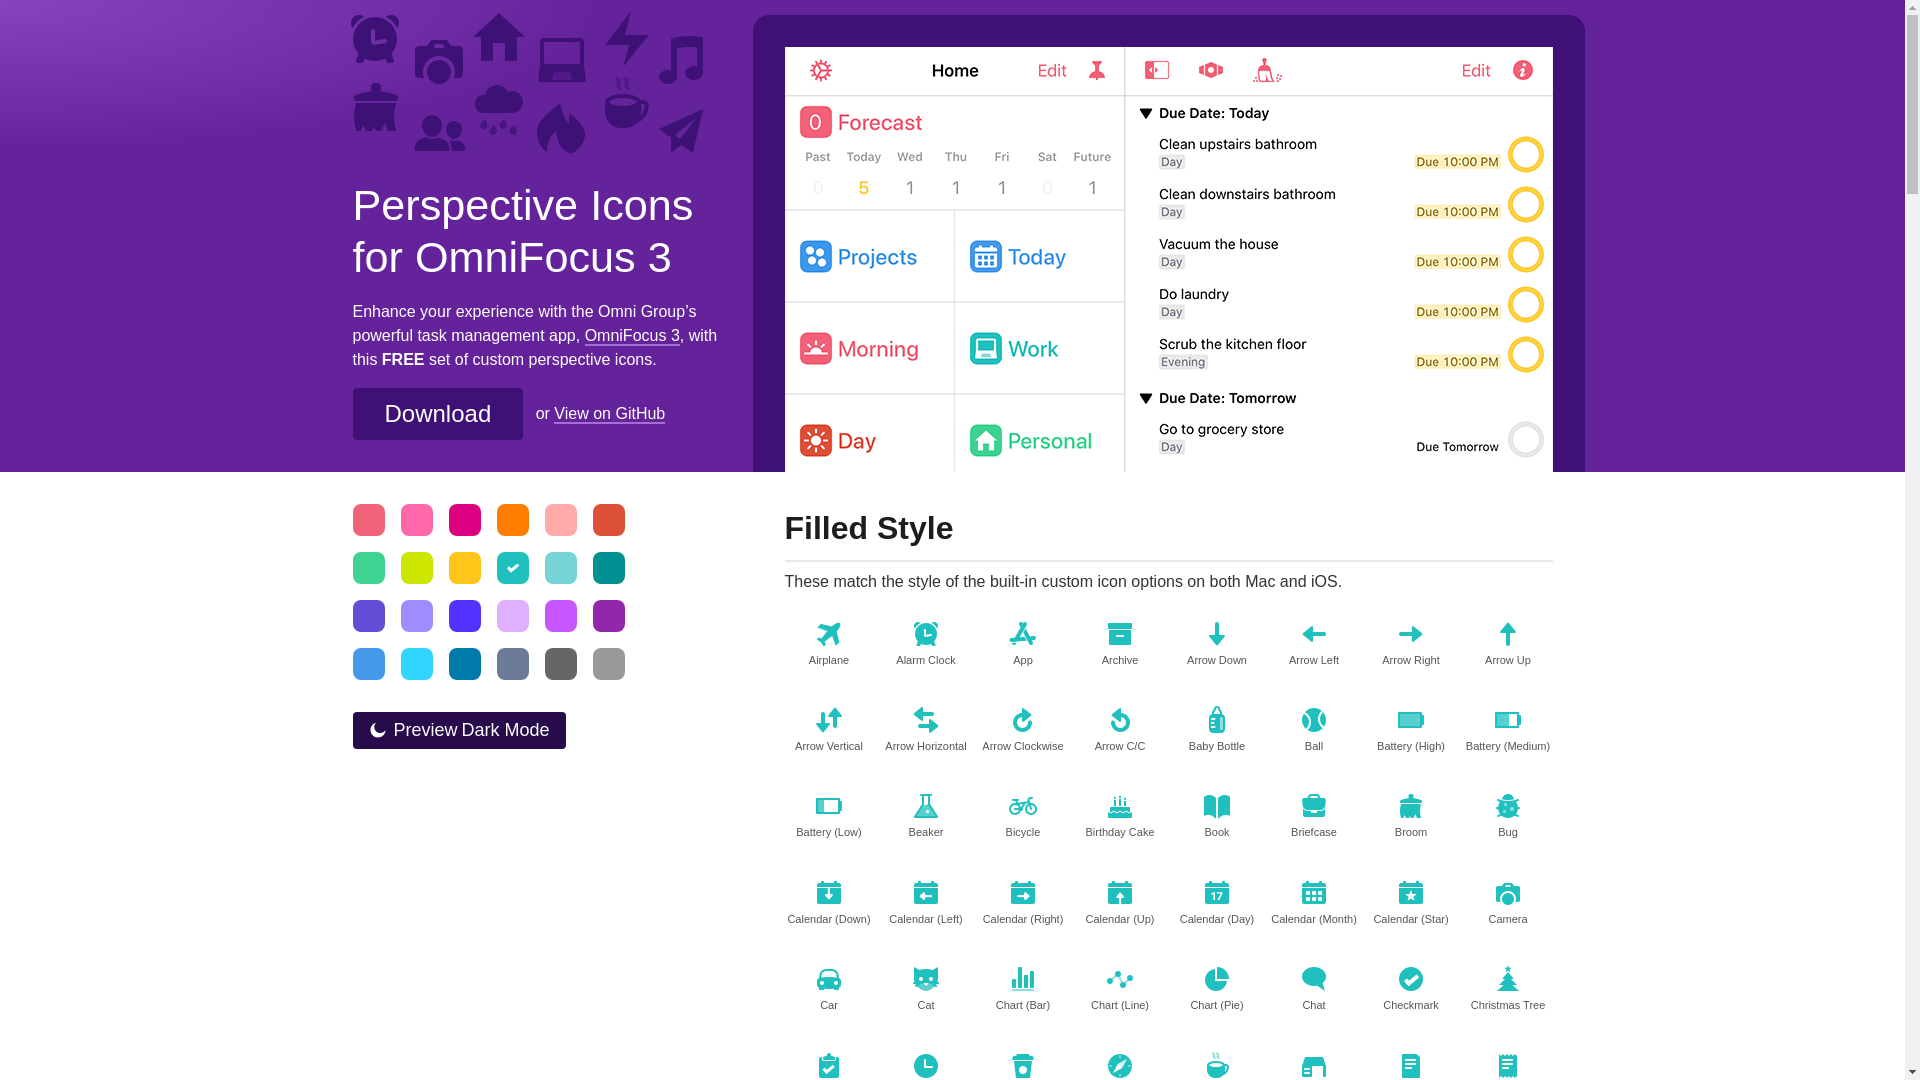Choose the selected teal swatch with checkmark
Viewport: 1920px width, 1080px height.
point(513,568)
